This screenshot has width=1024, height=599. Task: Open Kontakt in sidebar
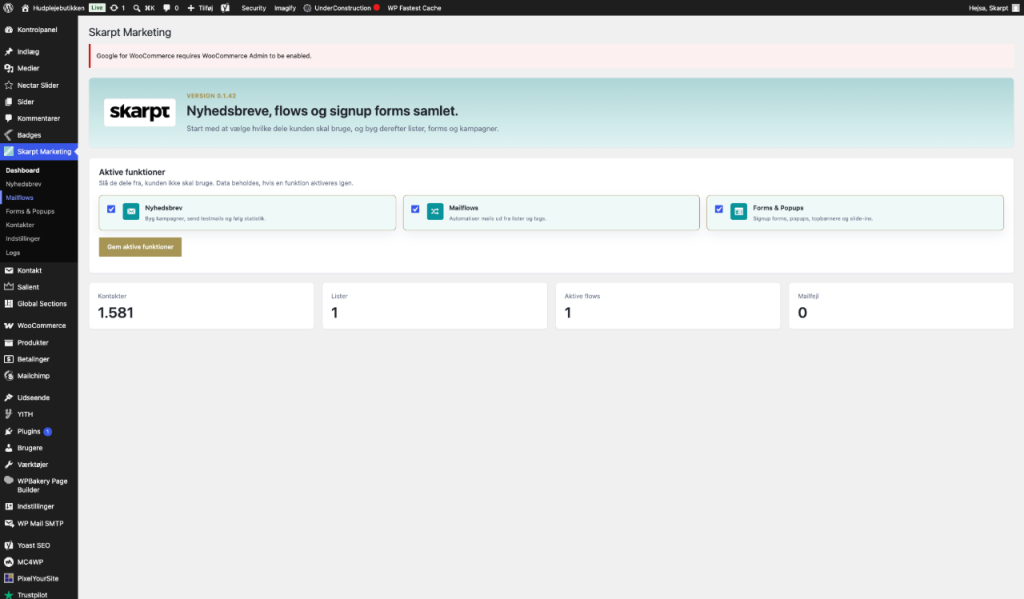pyautogui.click(x=39, y=270)
